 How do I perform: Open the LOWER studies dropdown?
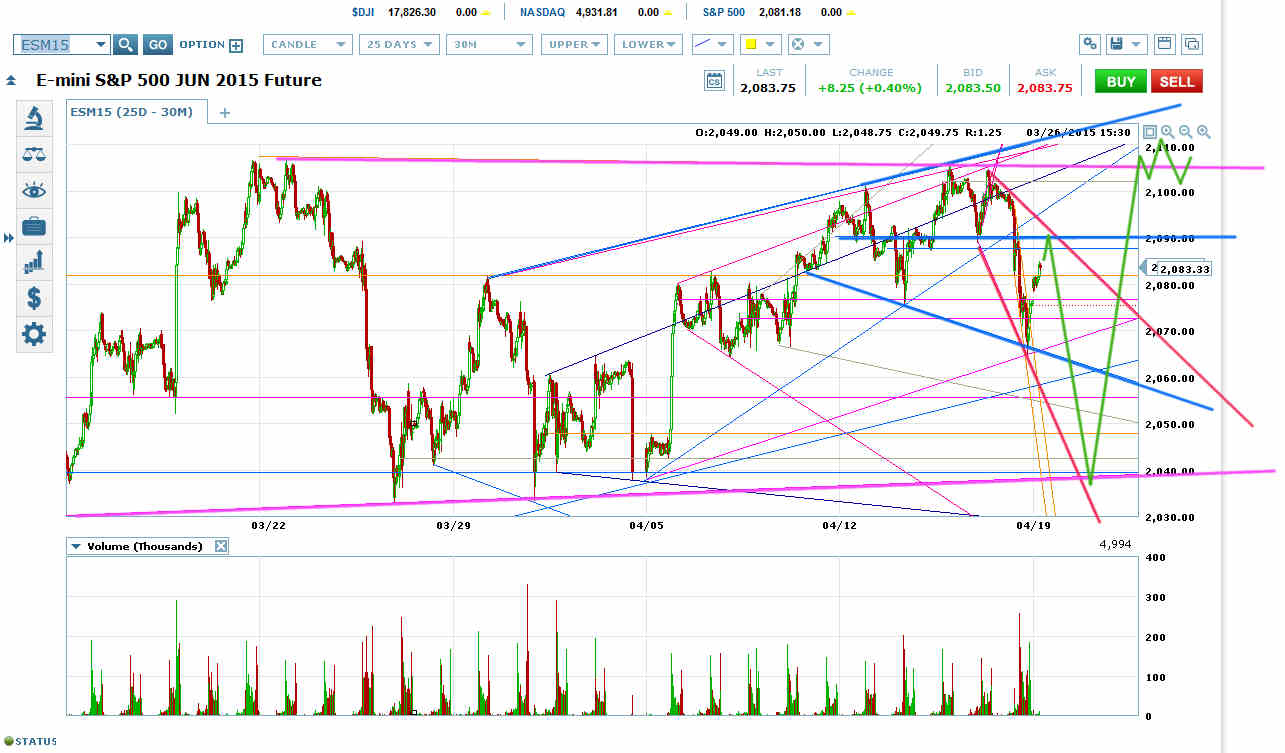click(x=649, y=44)
